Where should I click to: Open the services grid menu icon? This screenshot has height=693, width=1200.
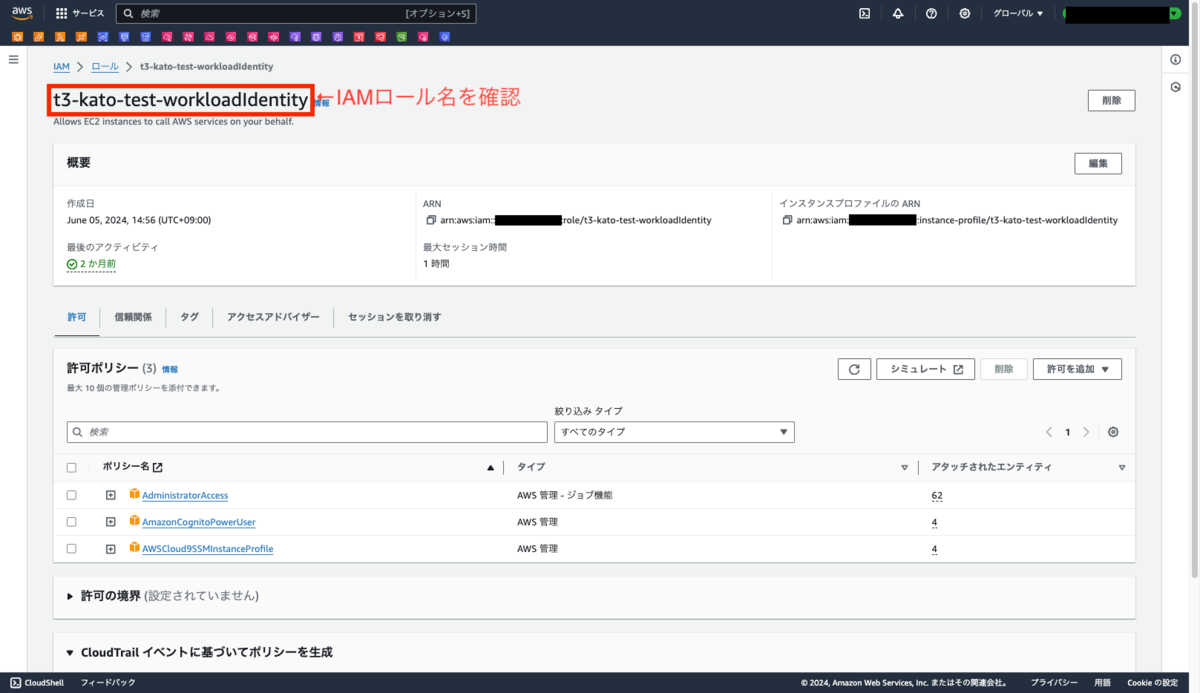click(x=61, y=14)
